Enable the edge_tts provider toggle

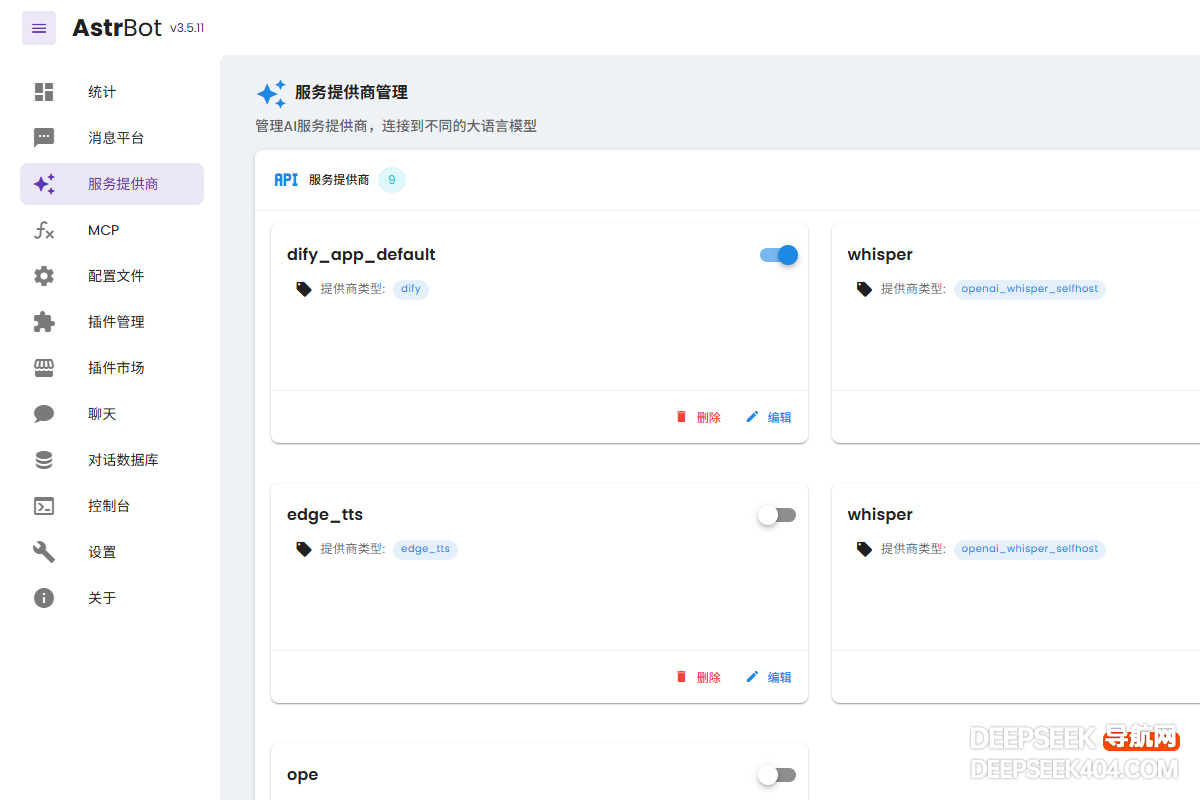(777, 515)
